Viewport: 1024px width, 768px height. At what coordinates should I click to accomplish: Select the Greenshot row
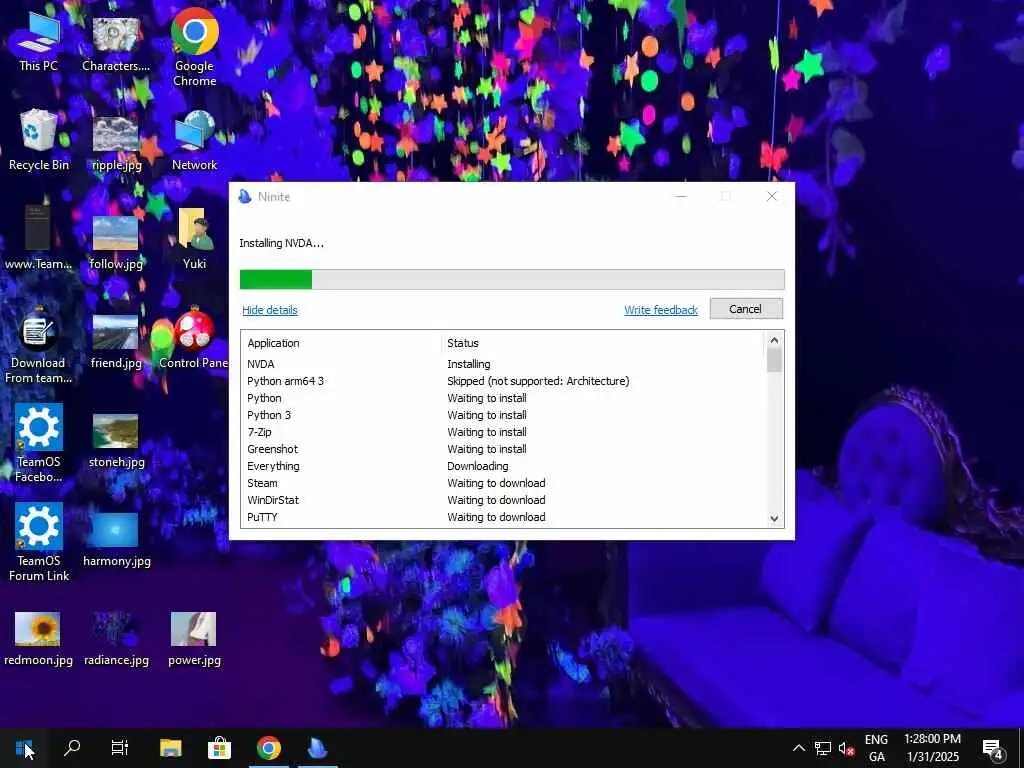click(x=503, y=449)
